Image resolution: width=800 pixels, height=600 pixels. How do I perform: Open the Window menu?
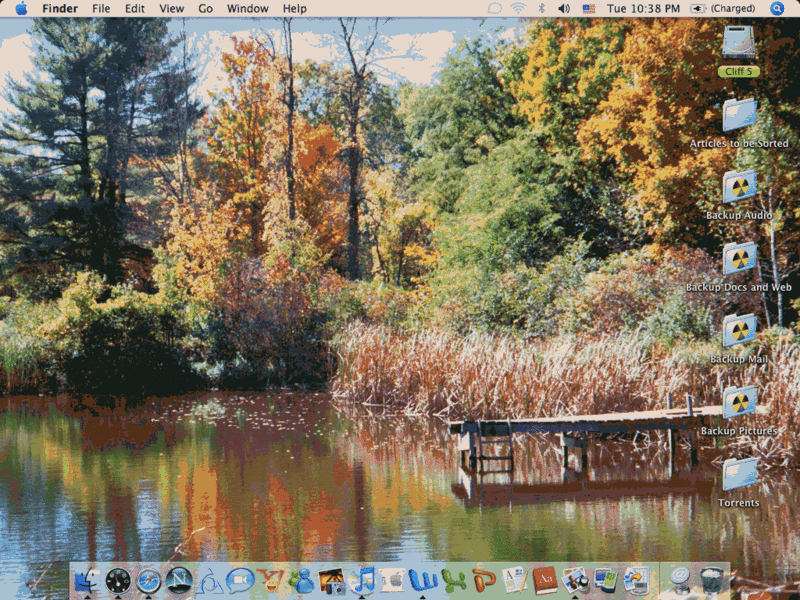pos(247,9)
